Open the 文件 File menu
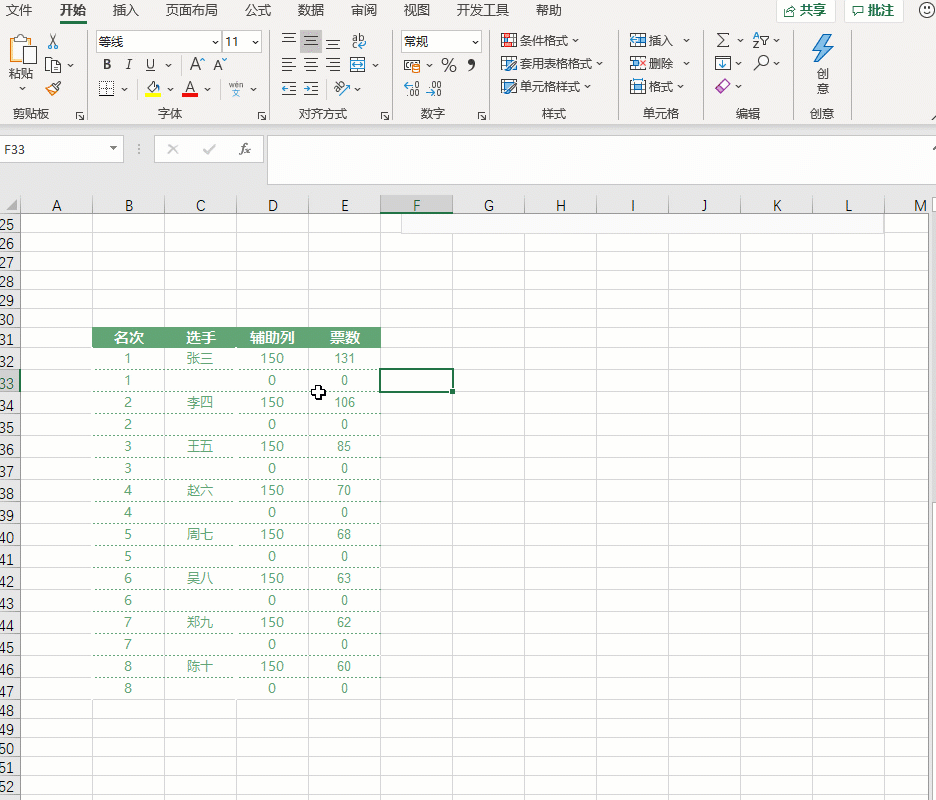Viewport: 936px width, 800px height. pyautogui.click(x=19, y=10)
